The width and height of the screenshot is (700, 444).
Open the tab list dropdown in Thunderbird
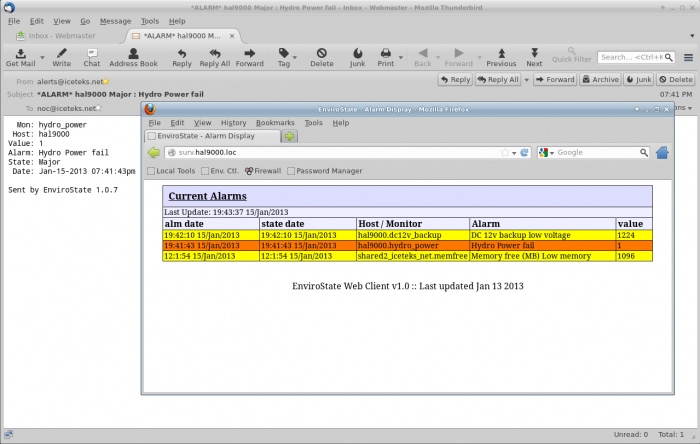(x=692, y=36)
